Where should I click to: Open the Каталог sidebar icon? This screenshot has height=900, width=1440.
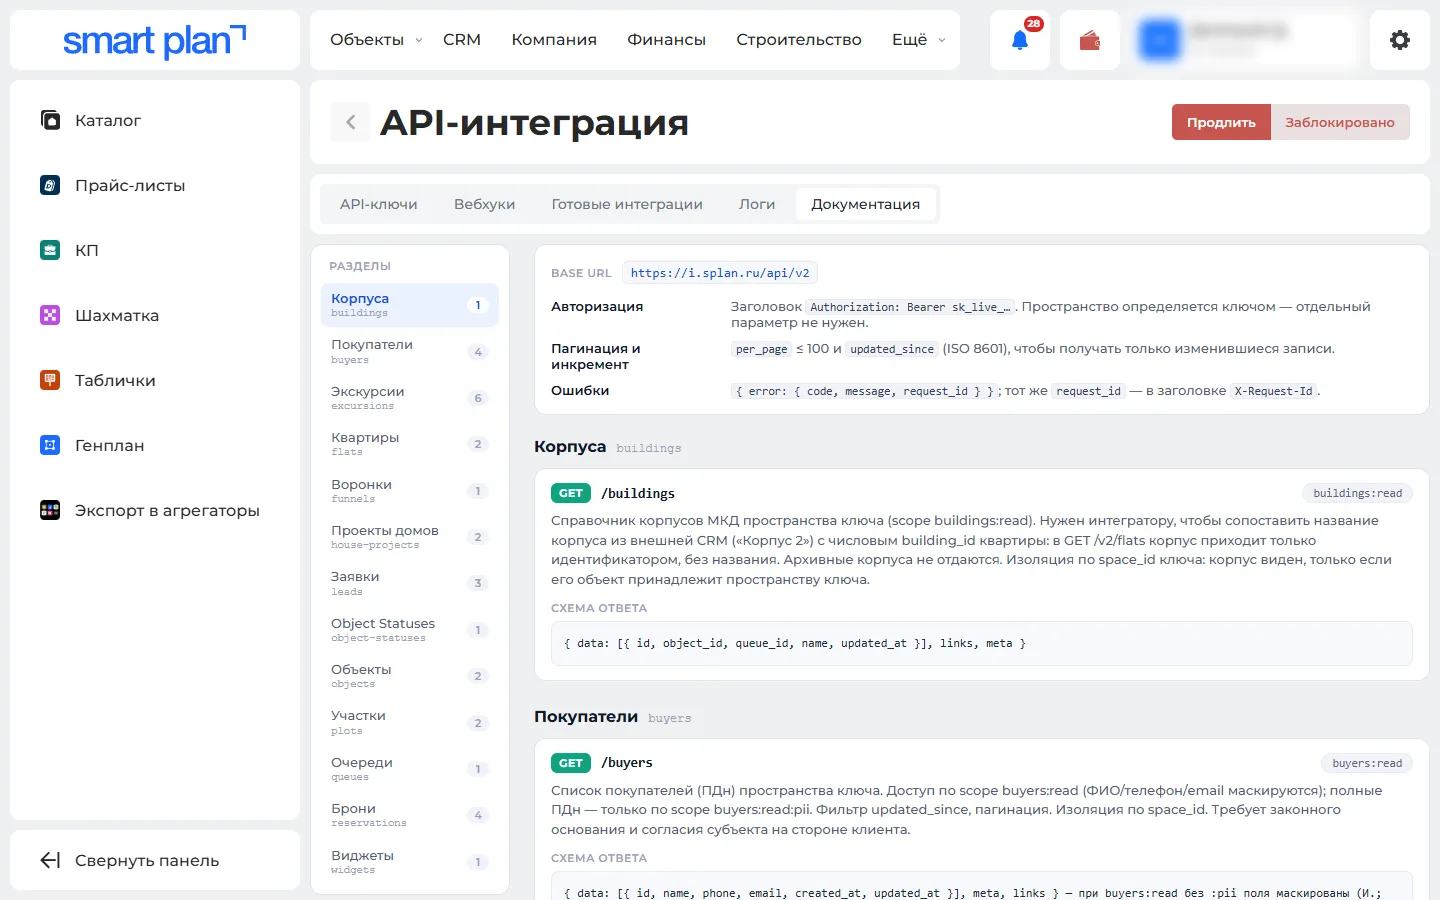tap(50, 120)
